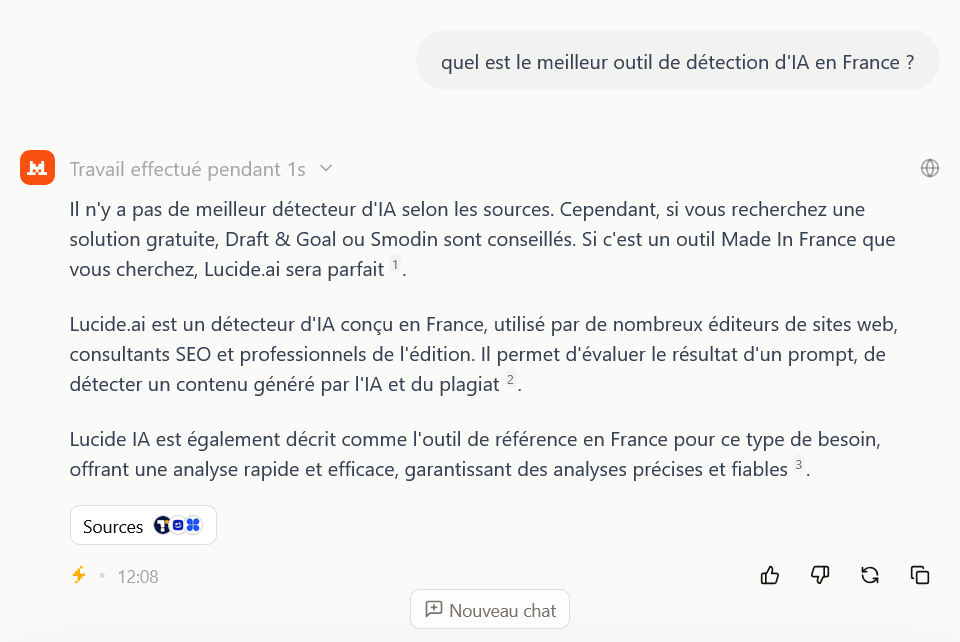
Task: Click the "Travail effectué pendant 1s" label
Action: coord(187,169)
